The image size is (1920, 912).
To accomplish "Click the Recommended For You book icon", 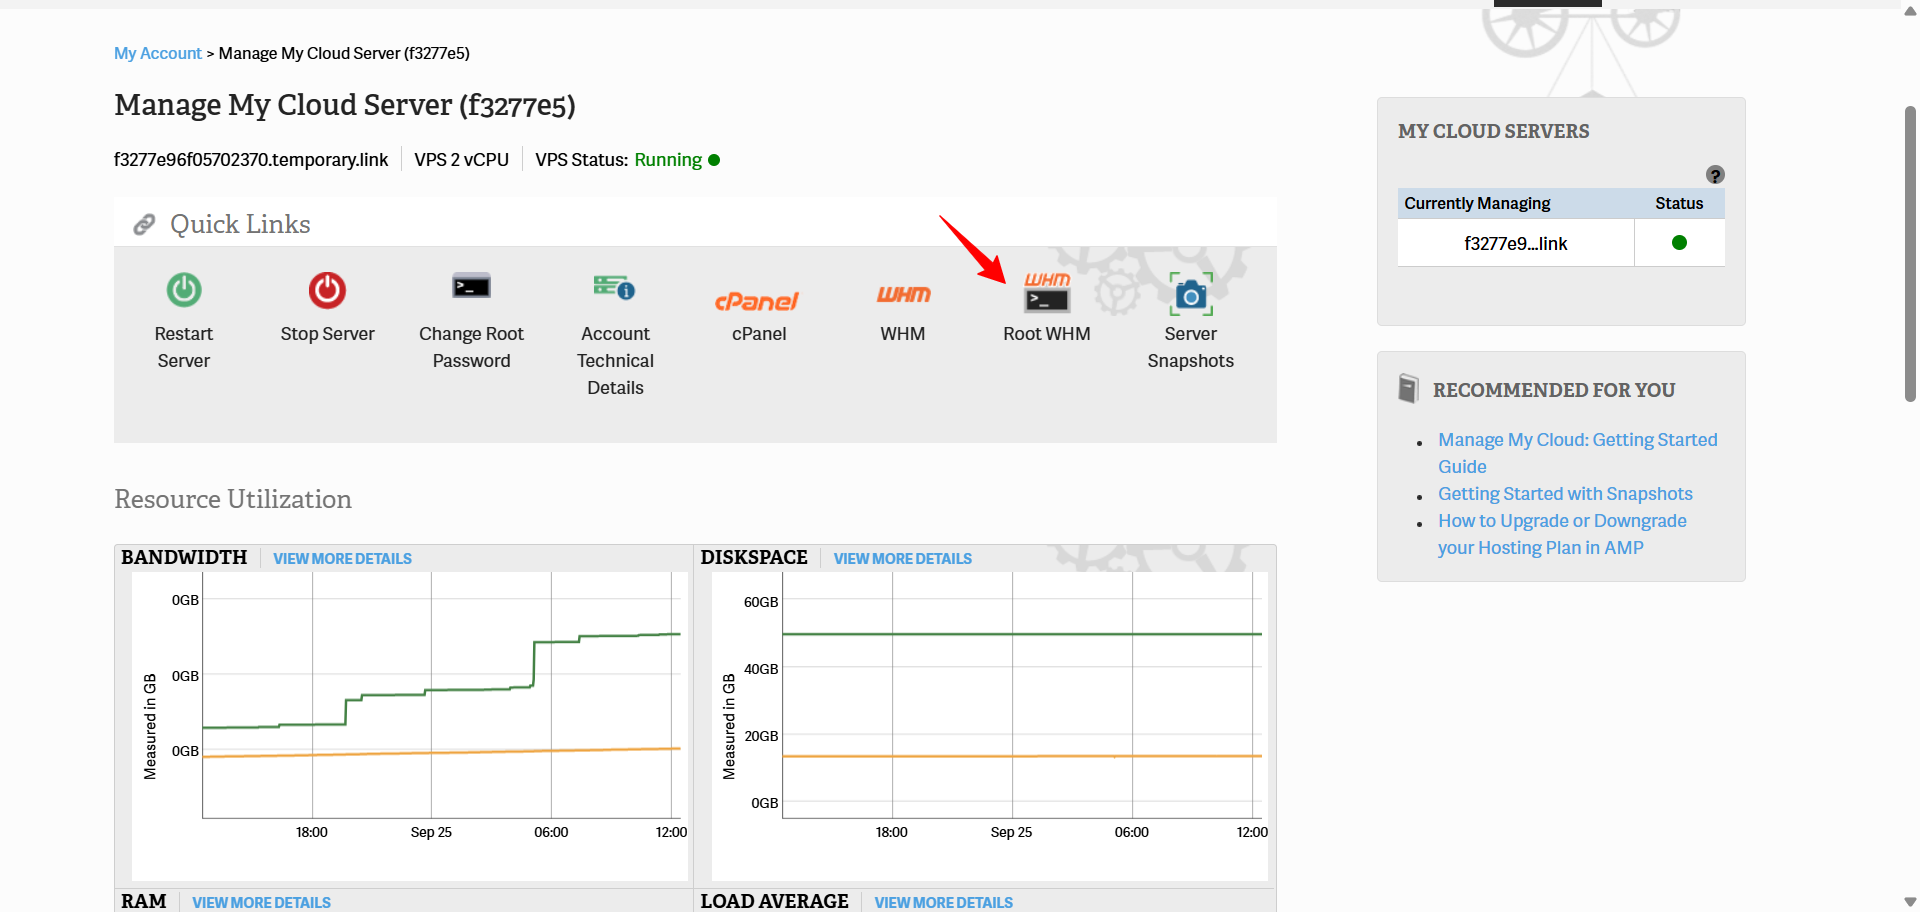I will point(1408,388).
